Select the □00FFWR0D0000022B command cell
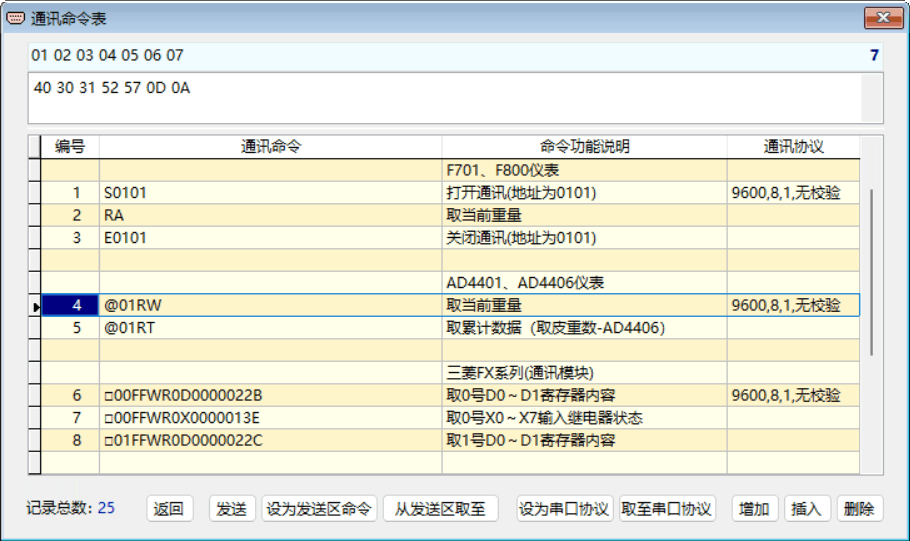The image size is (910, 541). [270, 395]
